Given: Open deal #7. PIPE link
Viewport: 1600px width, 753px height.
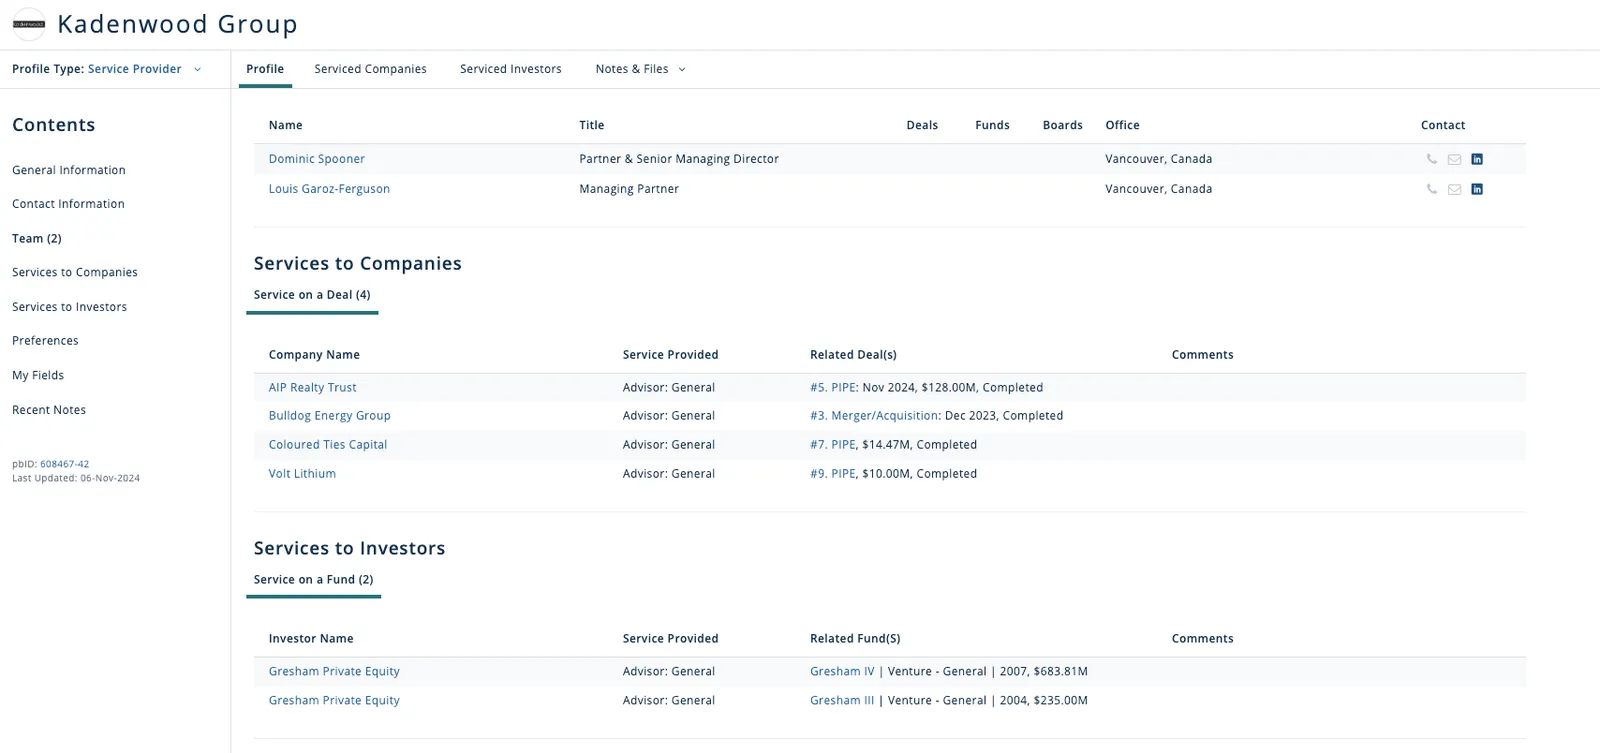Looking at the screenshot, I should coord(833,445).
